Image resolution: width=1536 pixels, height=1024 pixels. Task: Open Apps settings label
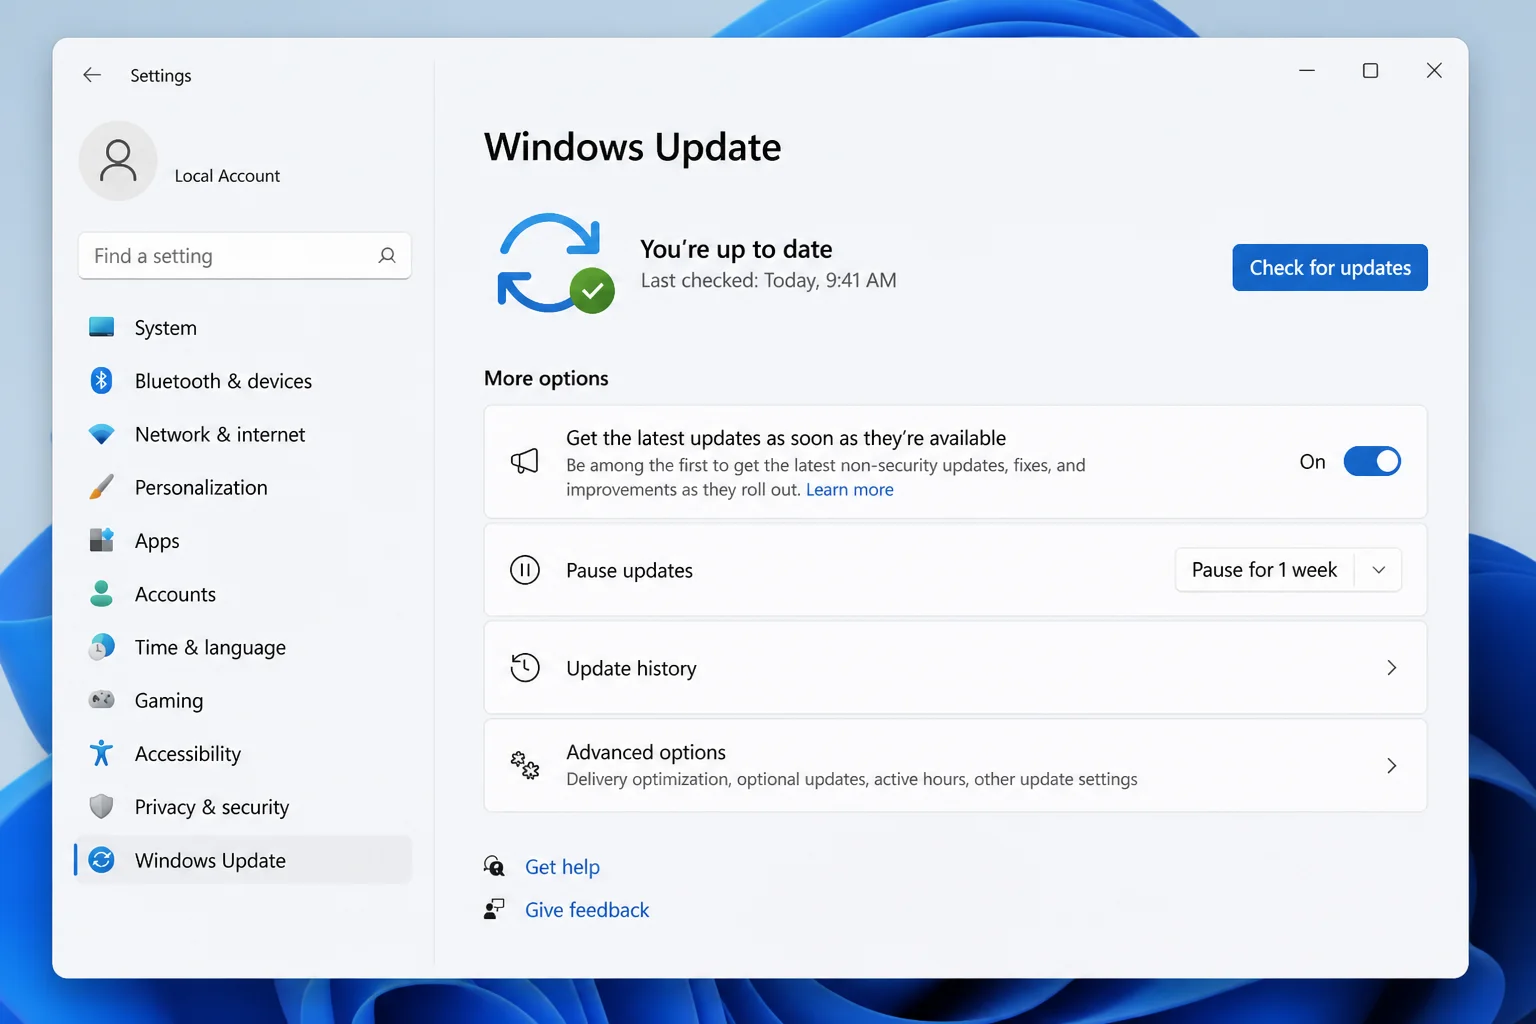pyautogui.click(x=157, y=541)
